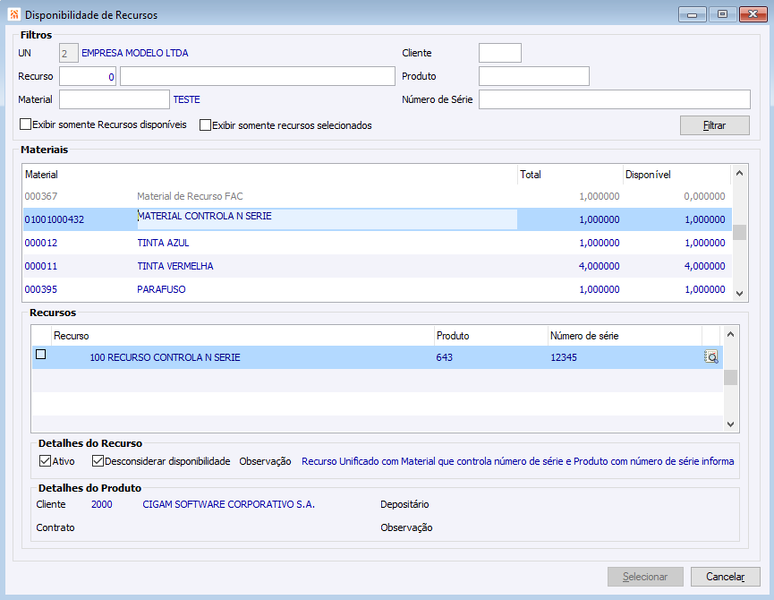Minimize the Disponibilidade de Recursos window

[692, 14]
